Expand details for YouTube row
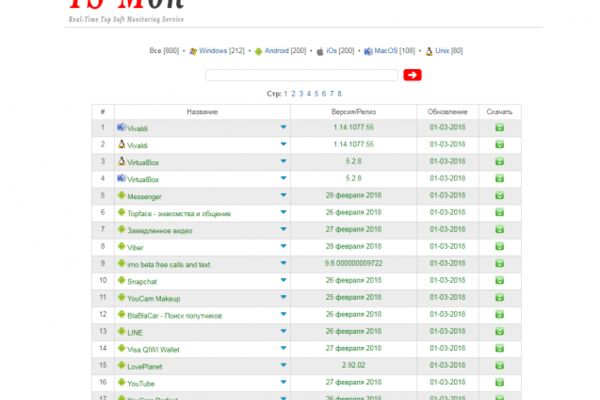This screenshot has height=400, width=600. [283, 382]
